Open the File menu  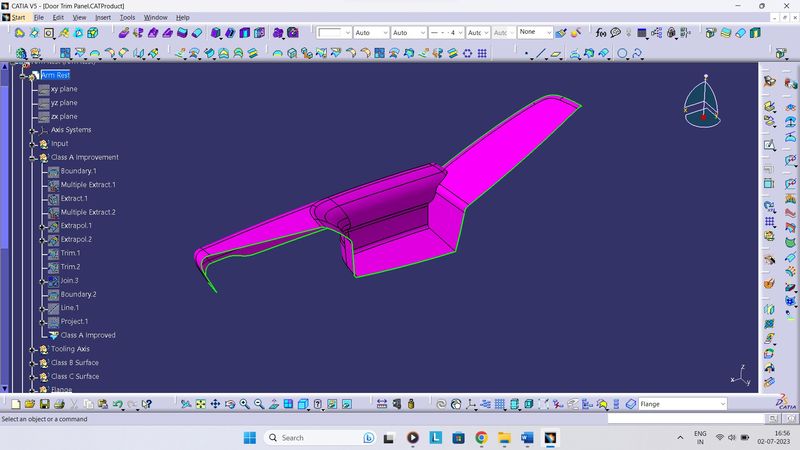(39, 17)
